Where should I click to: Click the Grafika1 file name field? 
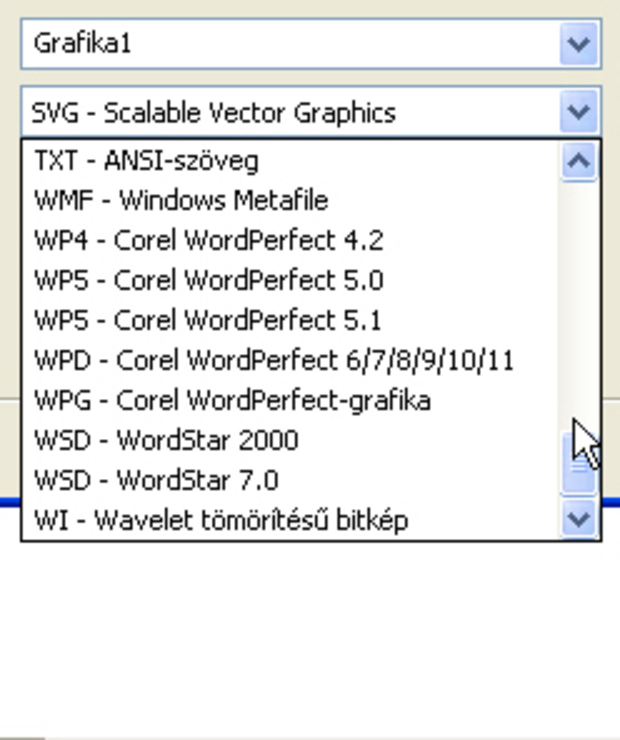(x=291, y=43)
